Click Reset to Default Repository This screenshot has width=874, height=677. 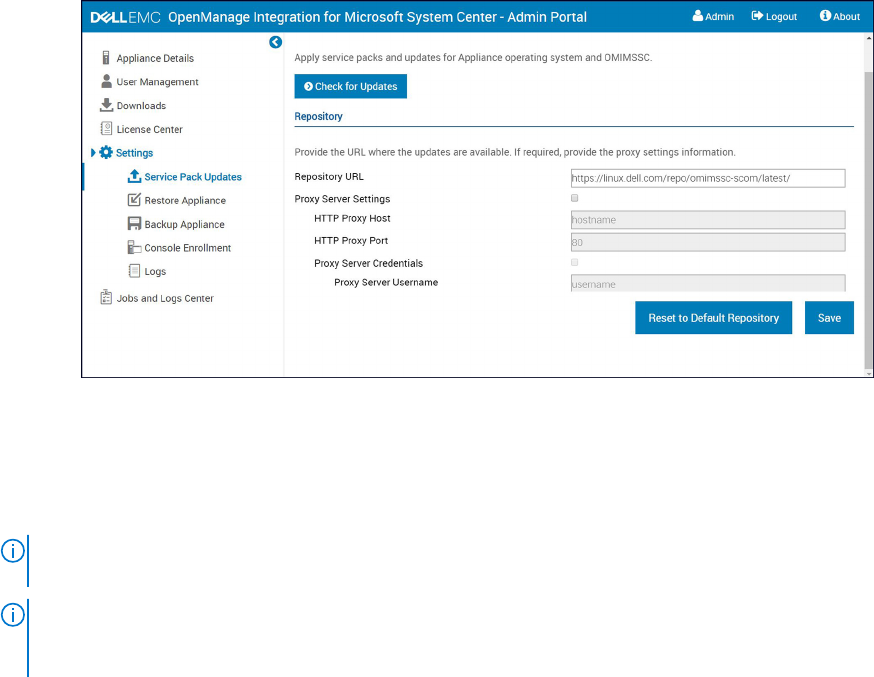tap(713, 318)
